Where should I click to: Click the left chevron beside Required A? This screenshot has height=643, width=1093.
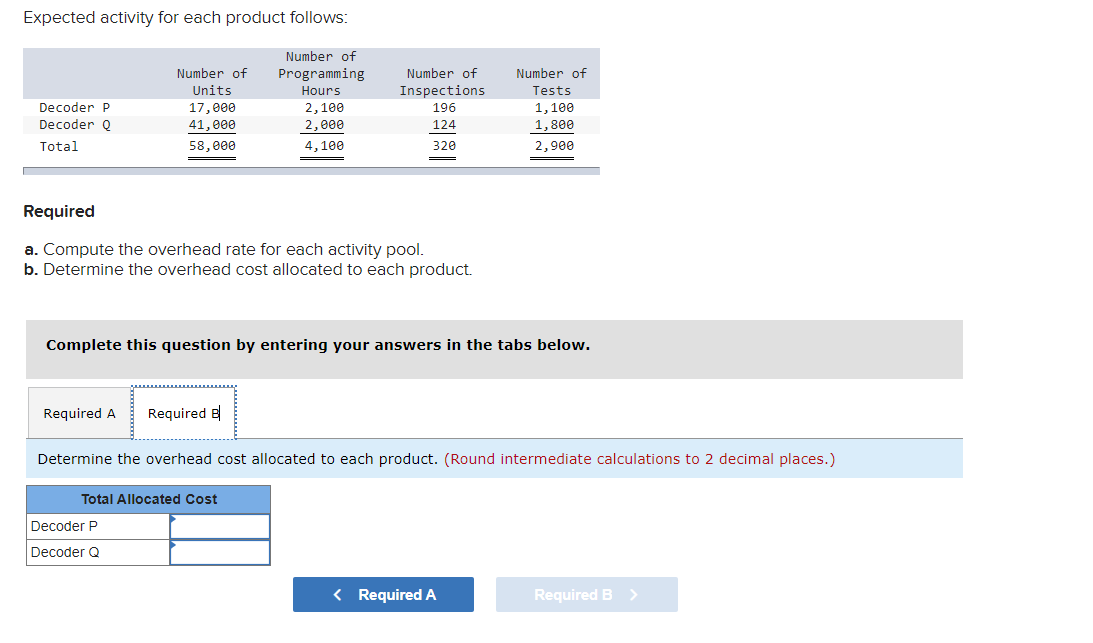point(336,594)
